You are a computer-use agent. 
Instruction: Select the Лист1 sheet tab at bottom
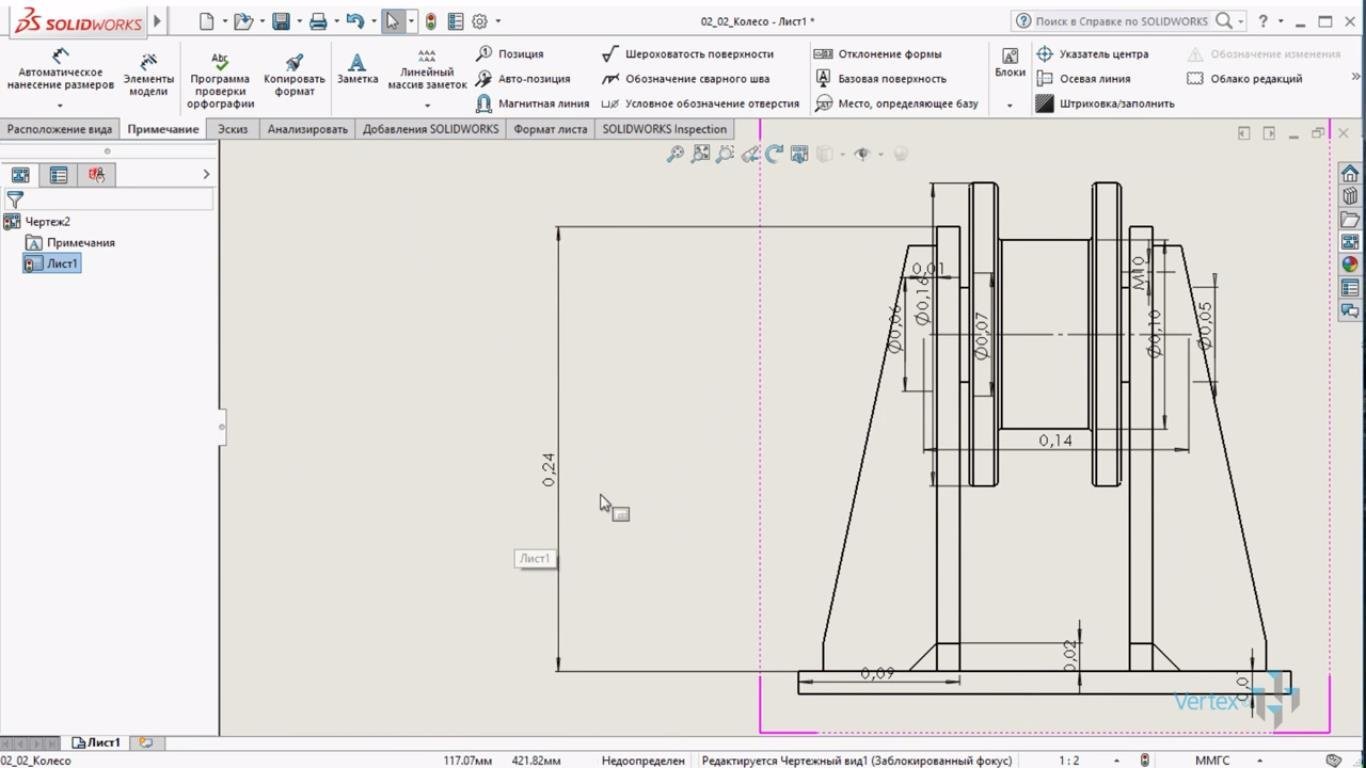pos(97,743)
